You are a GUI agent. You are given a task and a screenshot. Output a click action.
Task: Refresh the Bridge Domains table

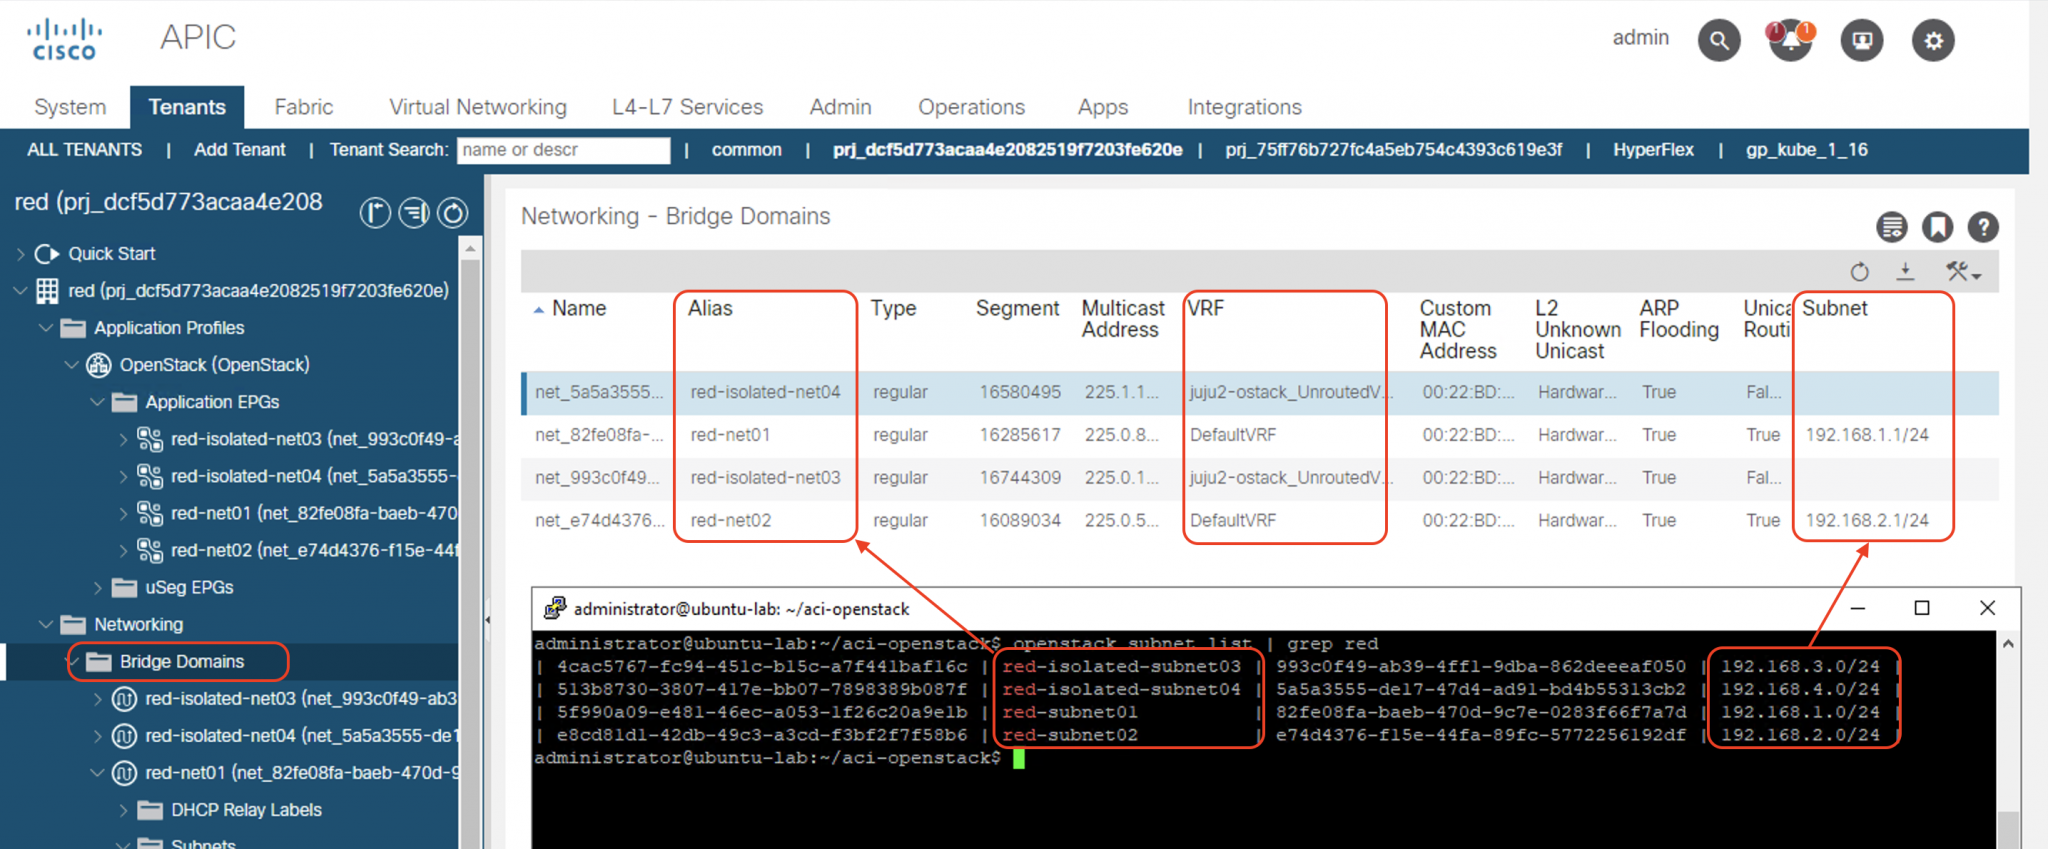pos(1859,271)
